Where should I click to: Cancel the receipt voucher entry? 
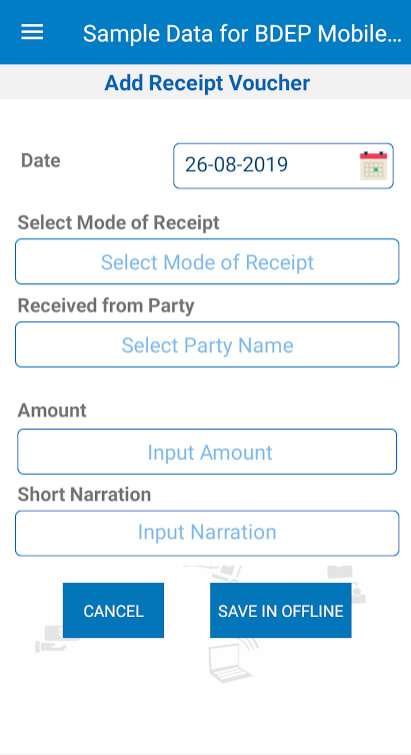point(113,611)
